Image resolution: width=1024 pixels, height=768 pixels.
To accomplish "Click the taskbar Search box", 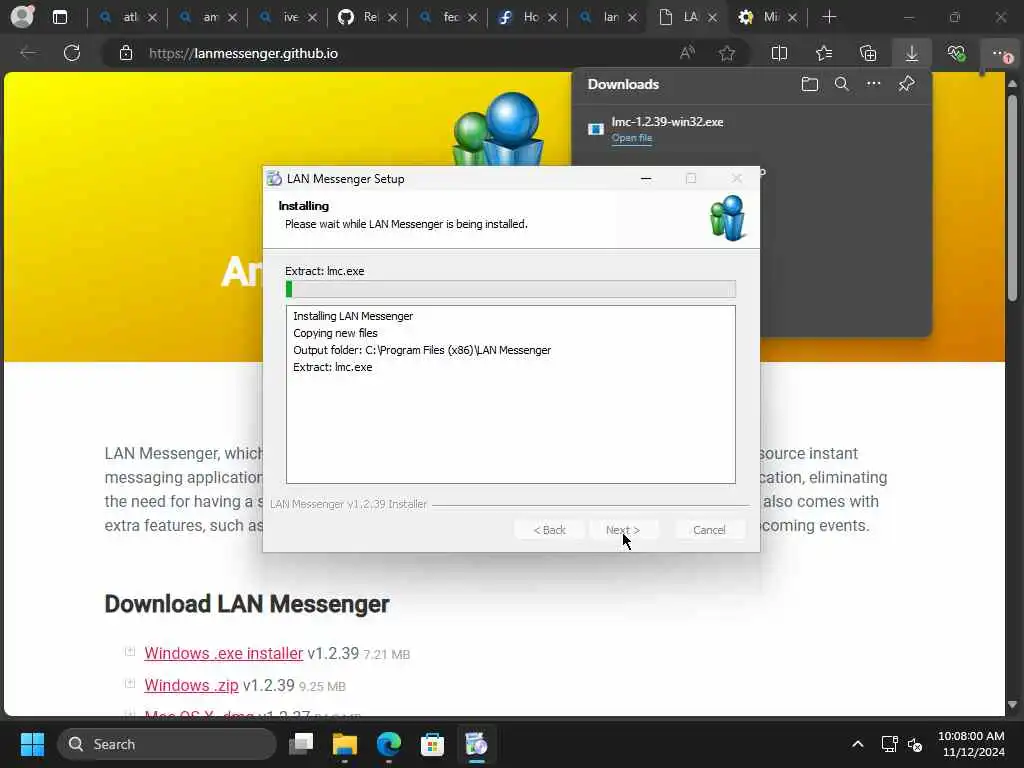I will click(x=167, y=744).
